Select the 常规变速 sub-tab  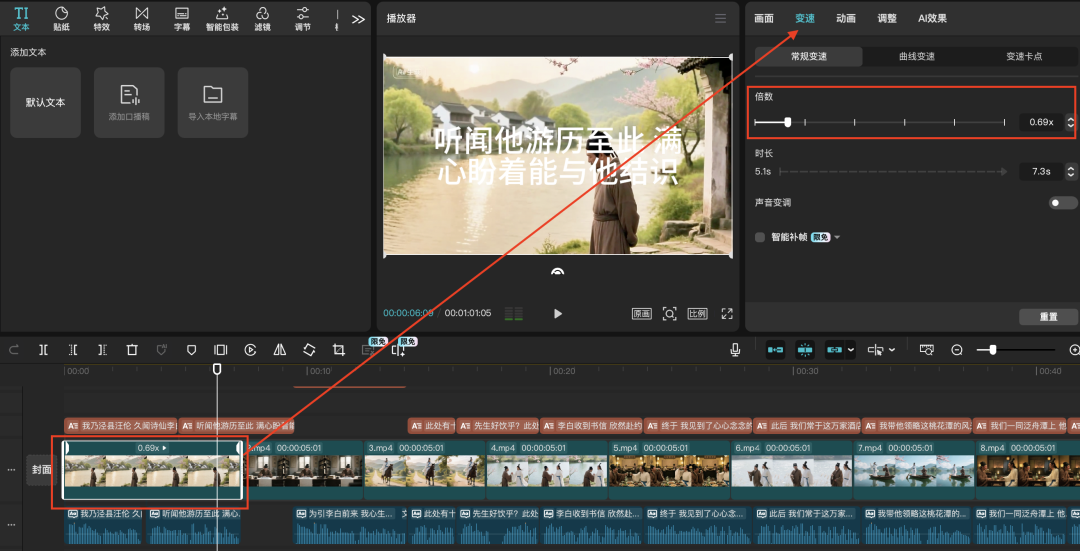(809, 56)
